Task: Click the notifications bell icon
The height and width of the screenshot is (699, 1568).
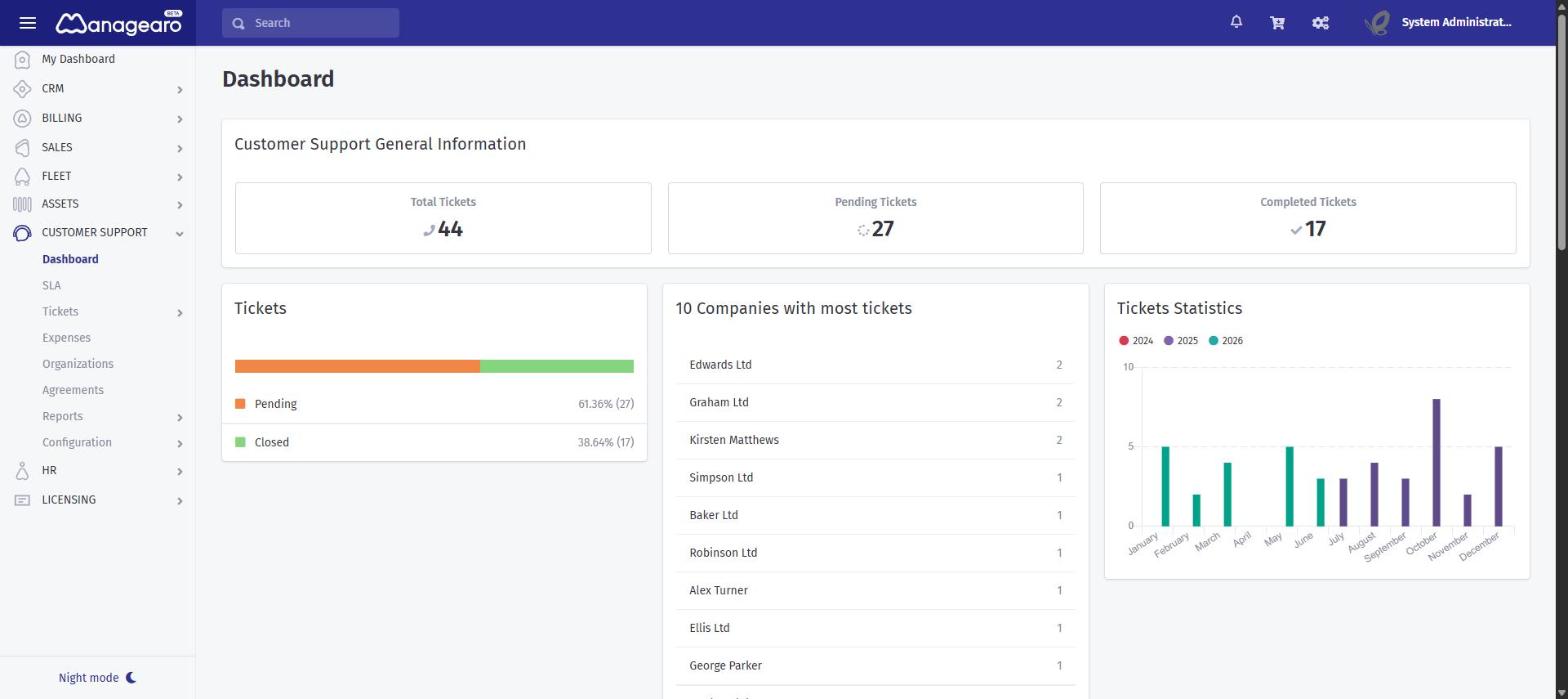Action: coord(1236,22)
